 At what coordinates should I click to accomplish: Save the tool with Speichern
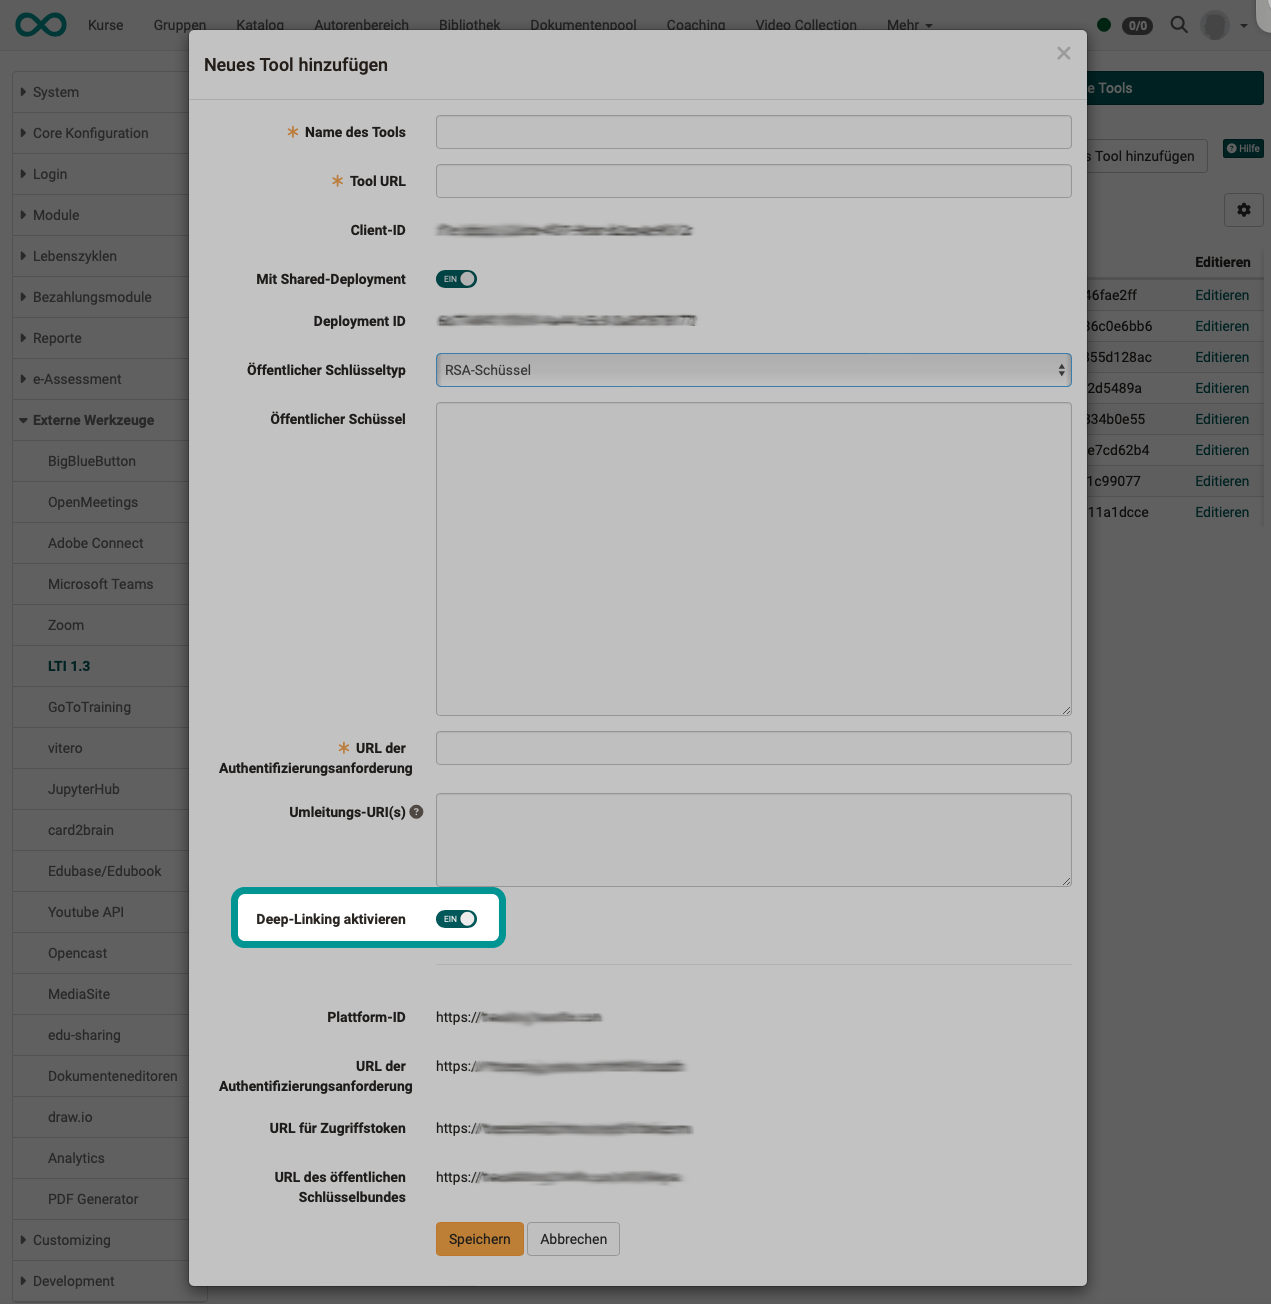coord(479,1239)
